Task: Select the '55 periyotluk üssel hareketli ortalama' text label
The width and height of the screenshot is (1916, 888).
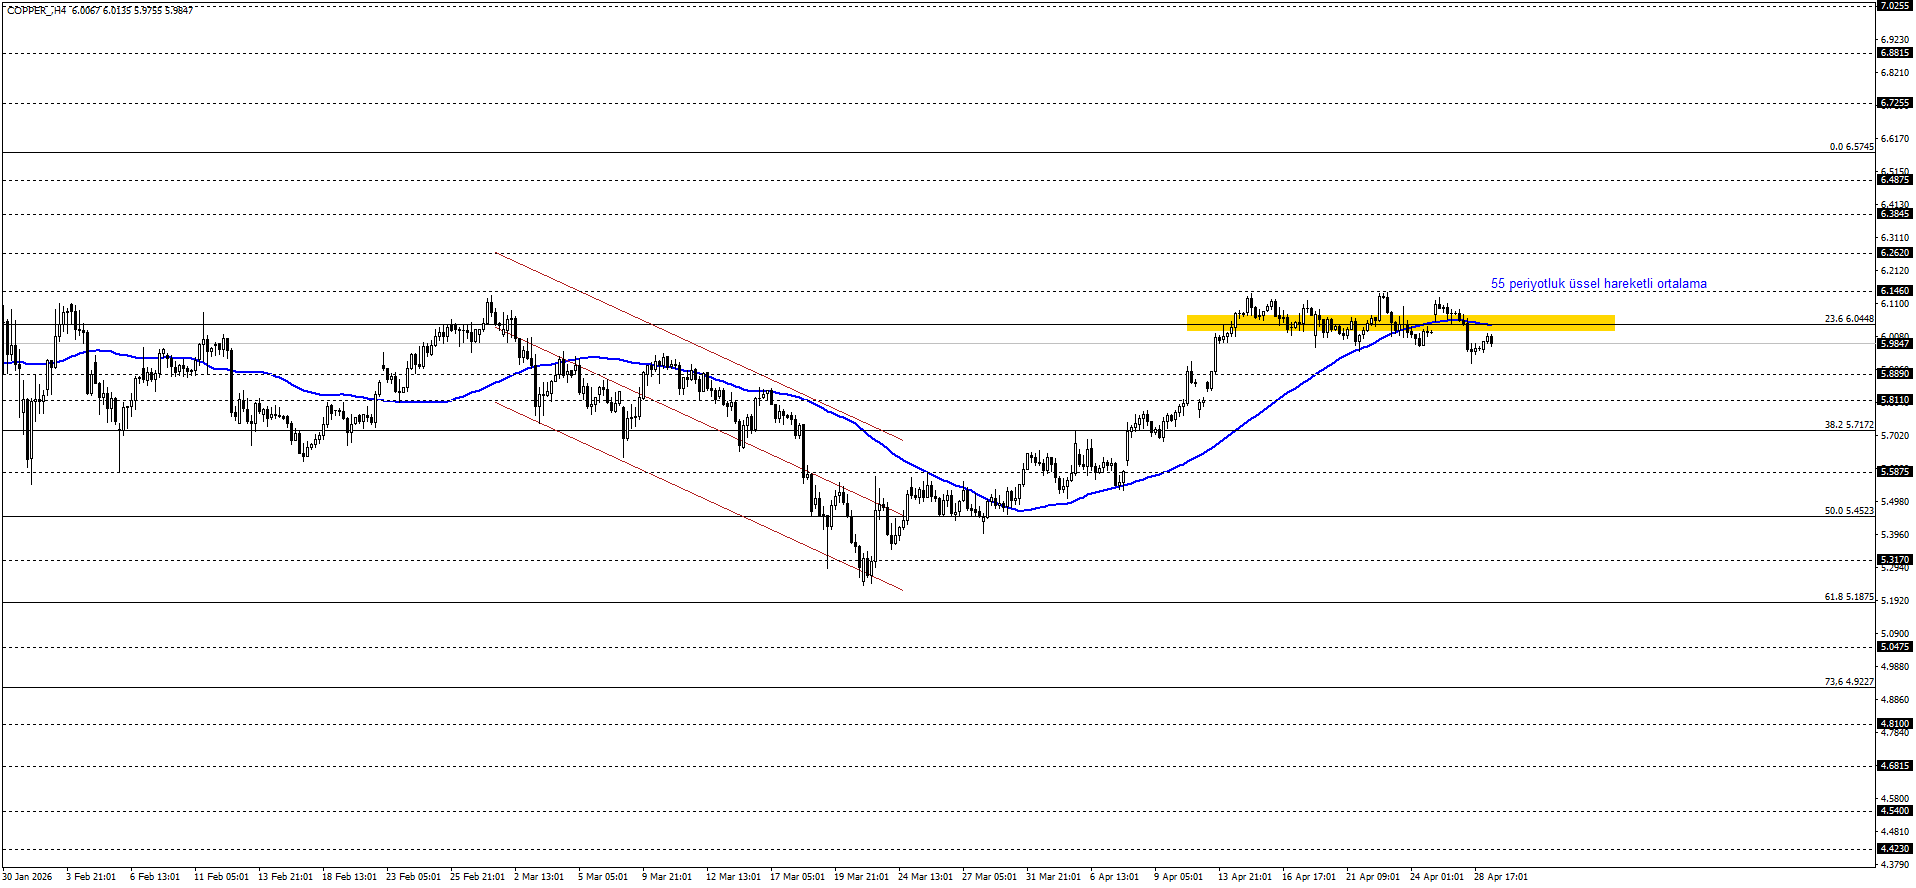Action: [1598, 284]
